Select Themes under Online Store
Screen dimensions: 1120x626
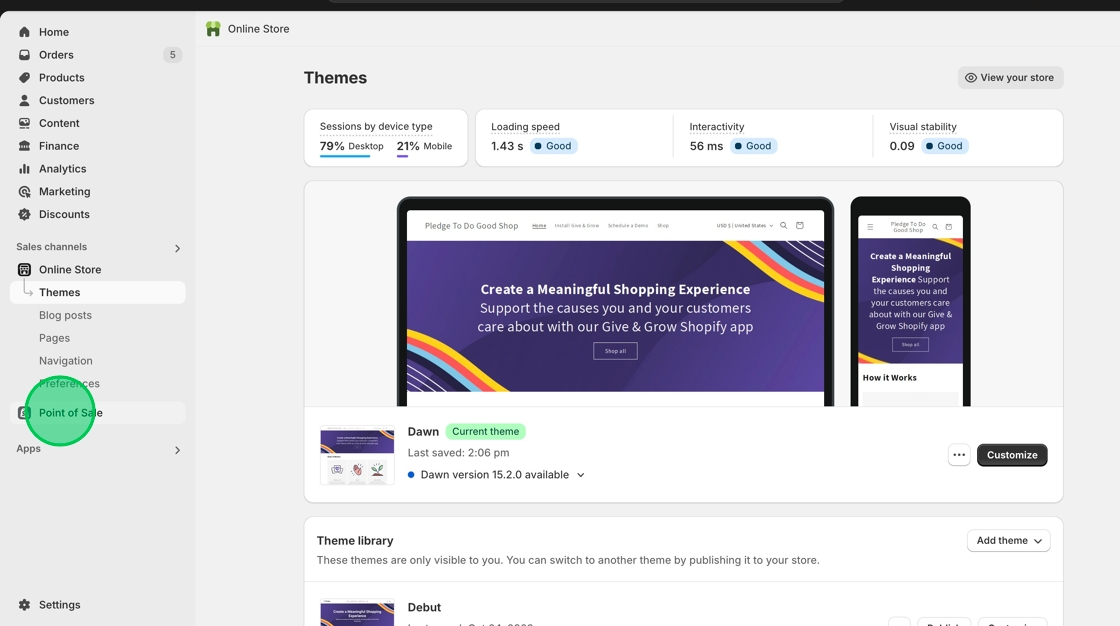coord(98,292)
